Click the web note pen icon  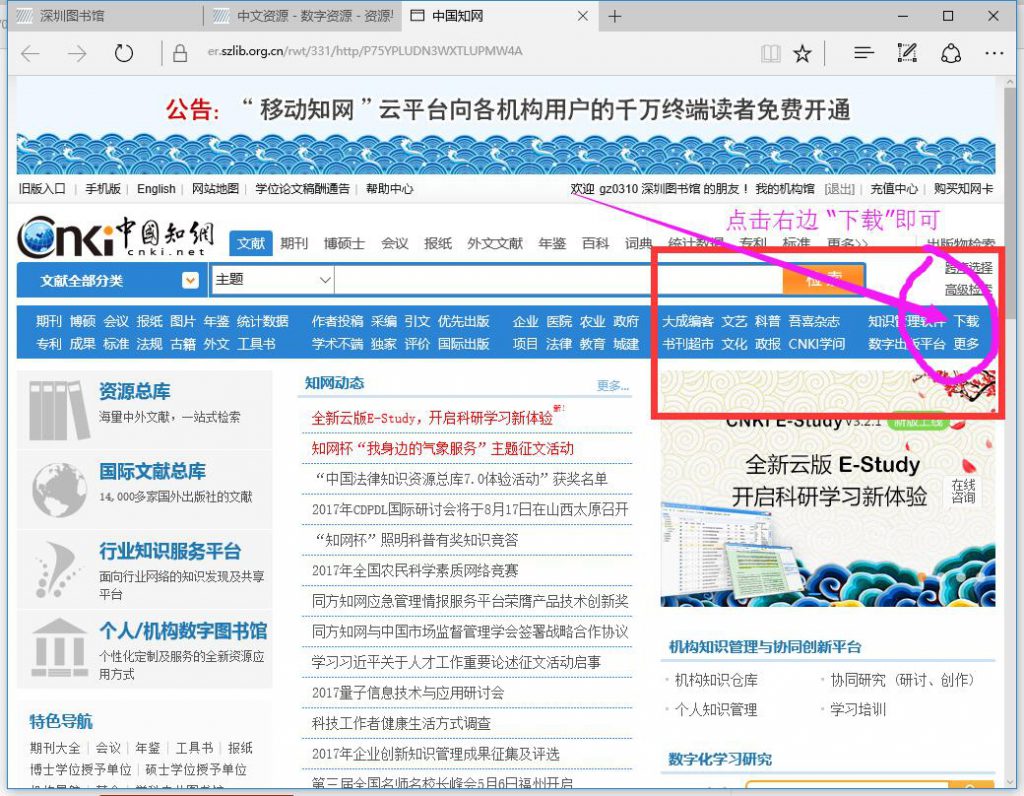pos(907,54)
